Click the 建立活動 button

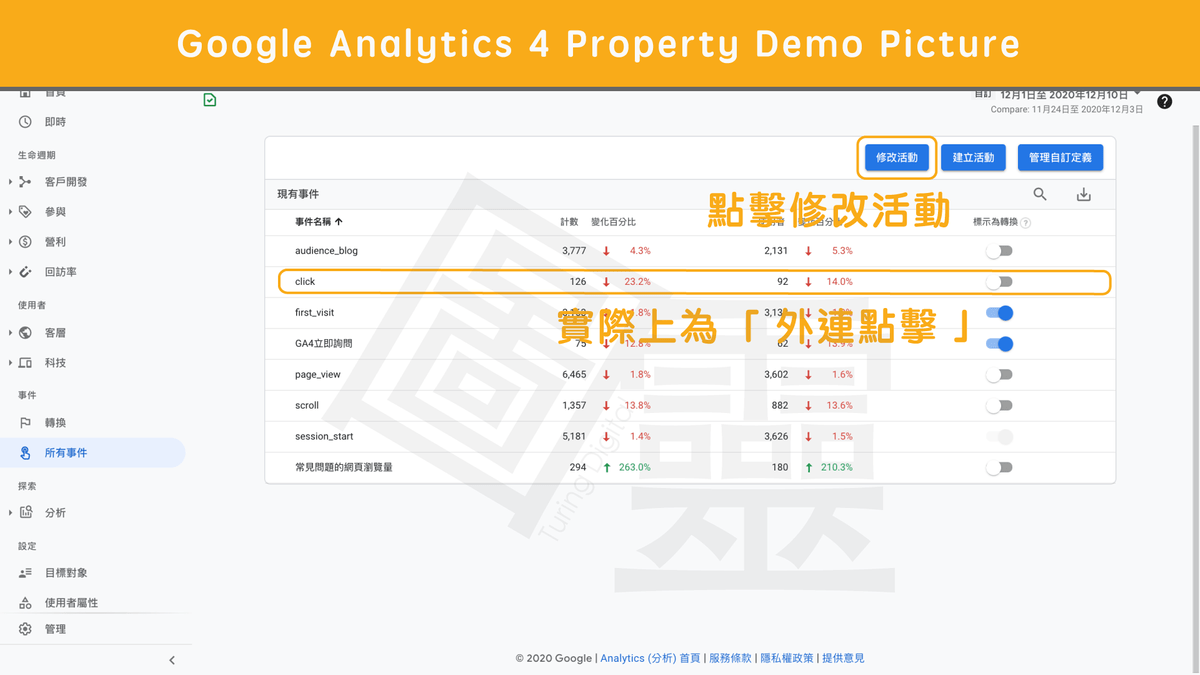coord(973,158)
